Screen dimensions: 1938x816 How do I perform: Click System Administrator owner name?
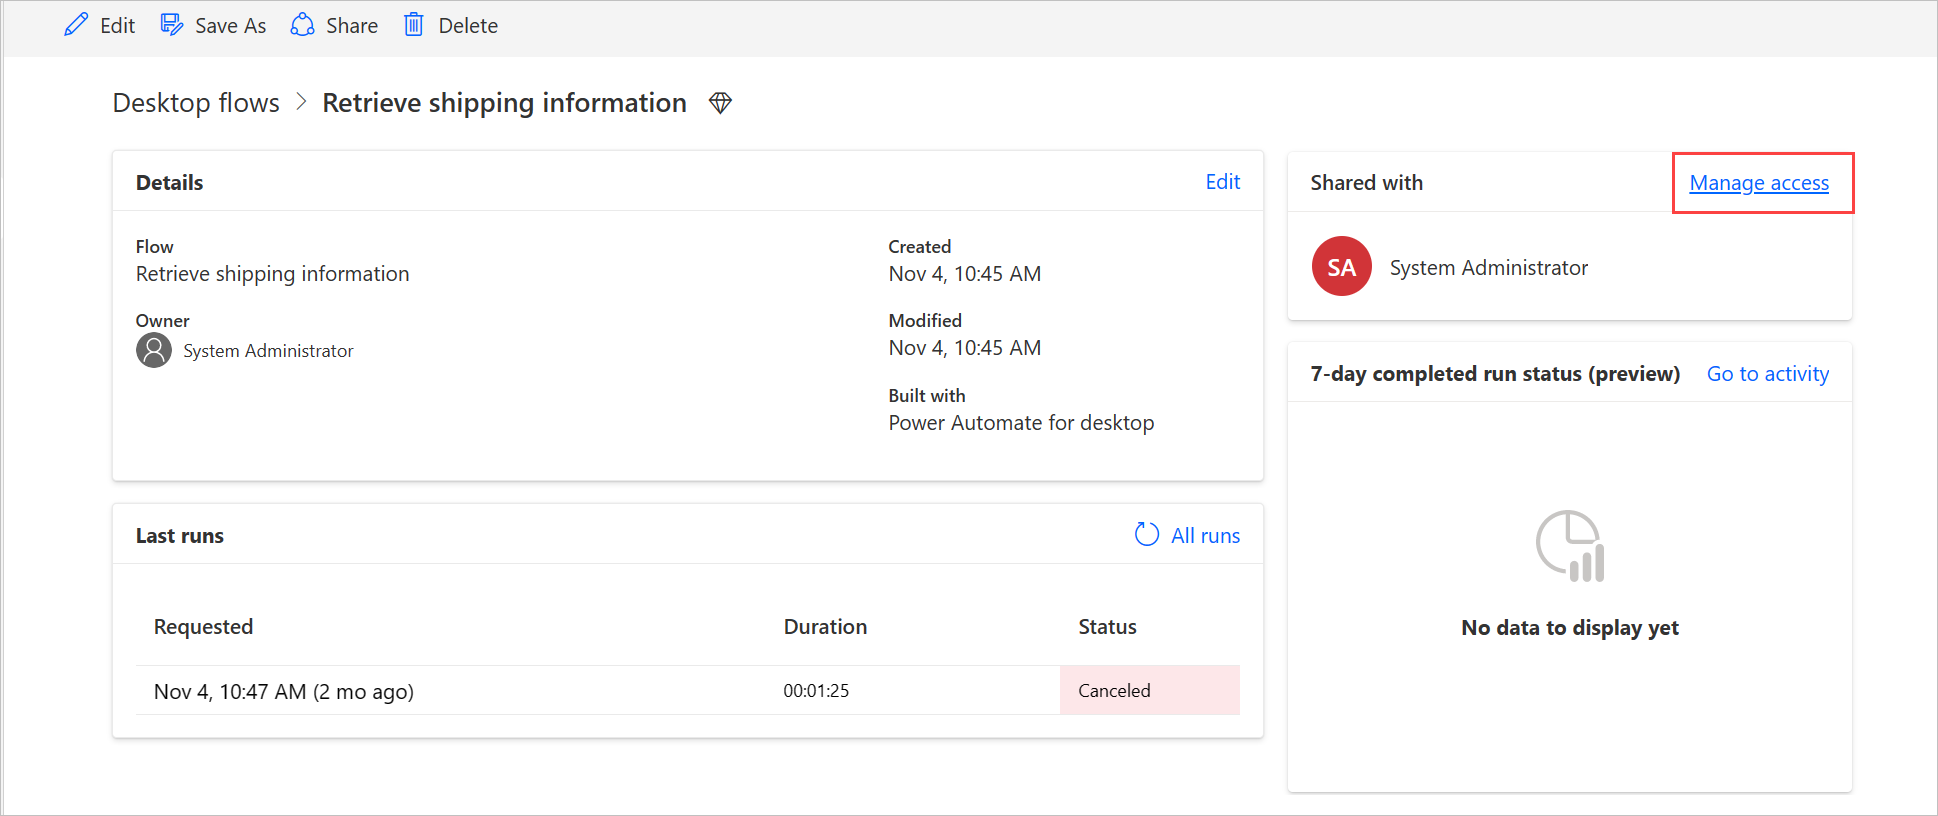[x=268, y=351]
